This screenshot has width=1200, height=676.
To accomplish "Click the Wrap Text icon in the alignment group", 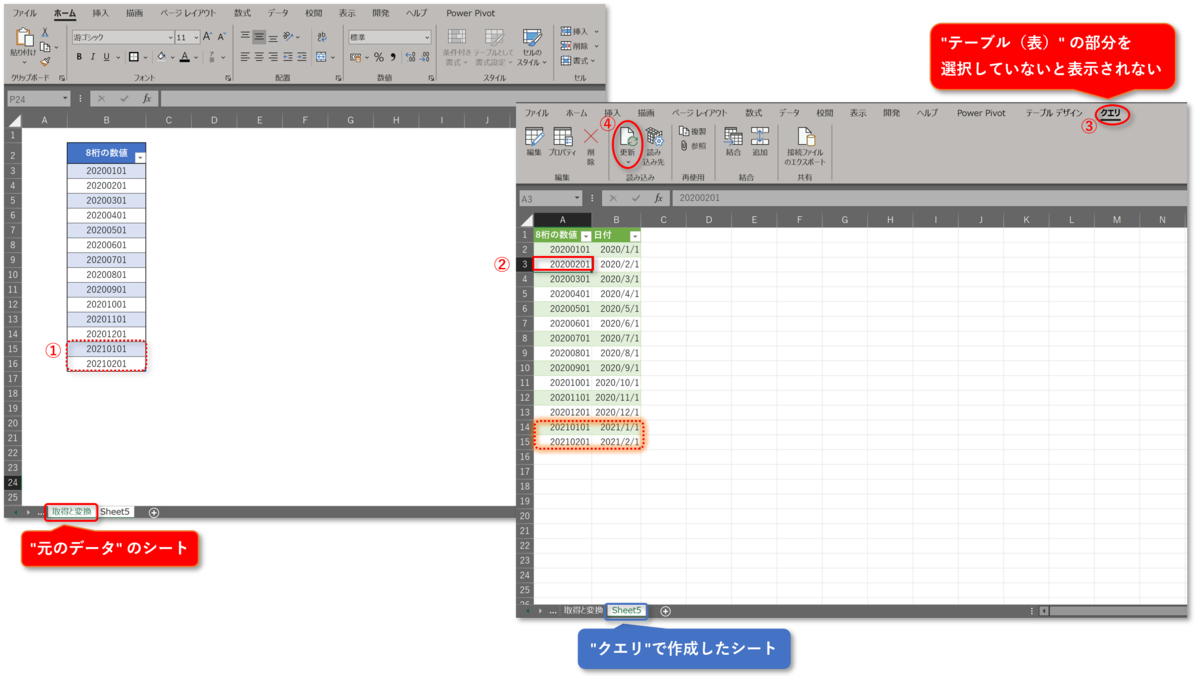I will pyautogui.click(x=322, y=37).
